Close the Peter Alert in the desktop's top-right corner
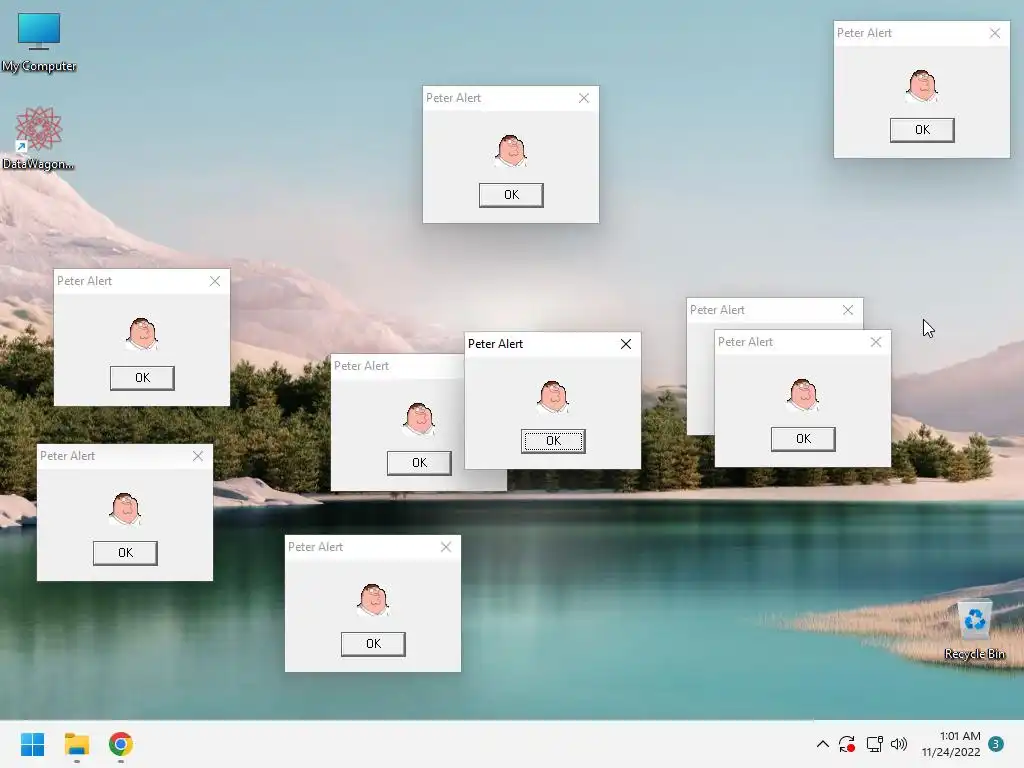 (995, 33)
